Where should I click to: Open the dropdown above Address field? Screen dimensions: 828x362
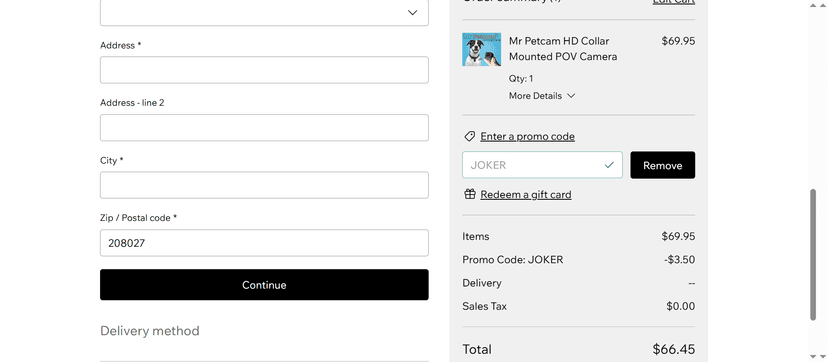tap(264, 13)
